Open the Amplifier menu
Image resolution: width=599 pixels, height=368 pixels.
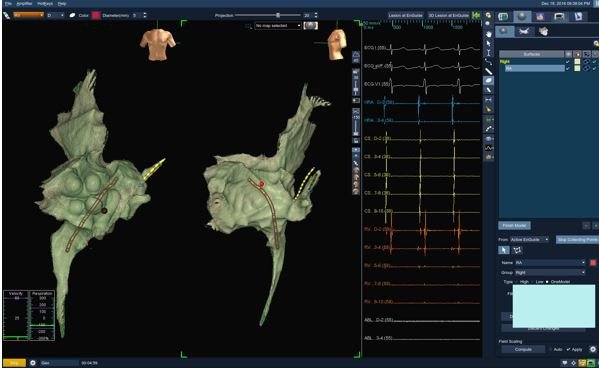[24, 3]
